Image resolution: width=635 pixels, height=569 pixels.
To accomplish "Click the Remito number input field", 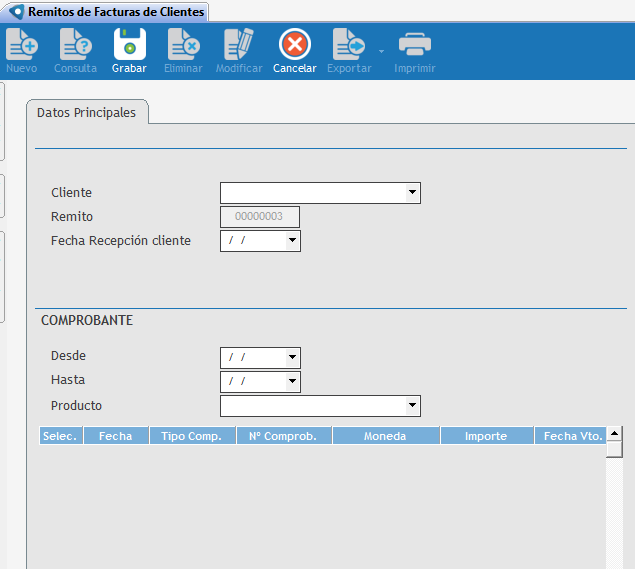I will coord(259,217).
